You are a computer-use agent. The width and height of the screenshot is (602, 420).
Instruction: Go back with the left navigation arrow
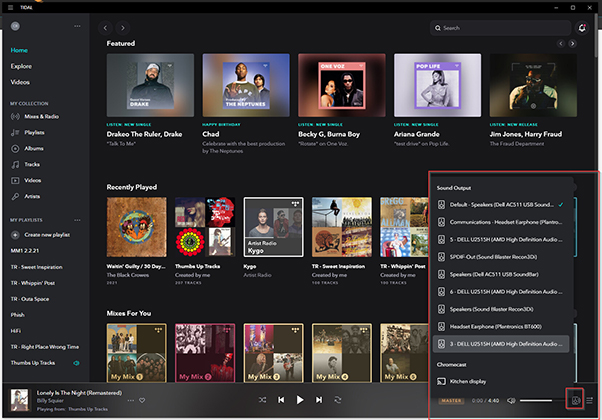pyautogui.click(x=105, y=28)
